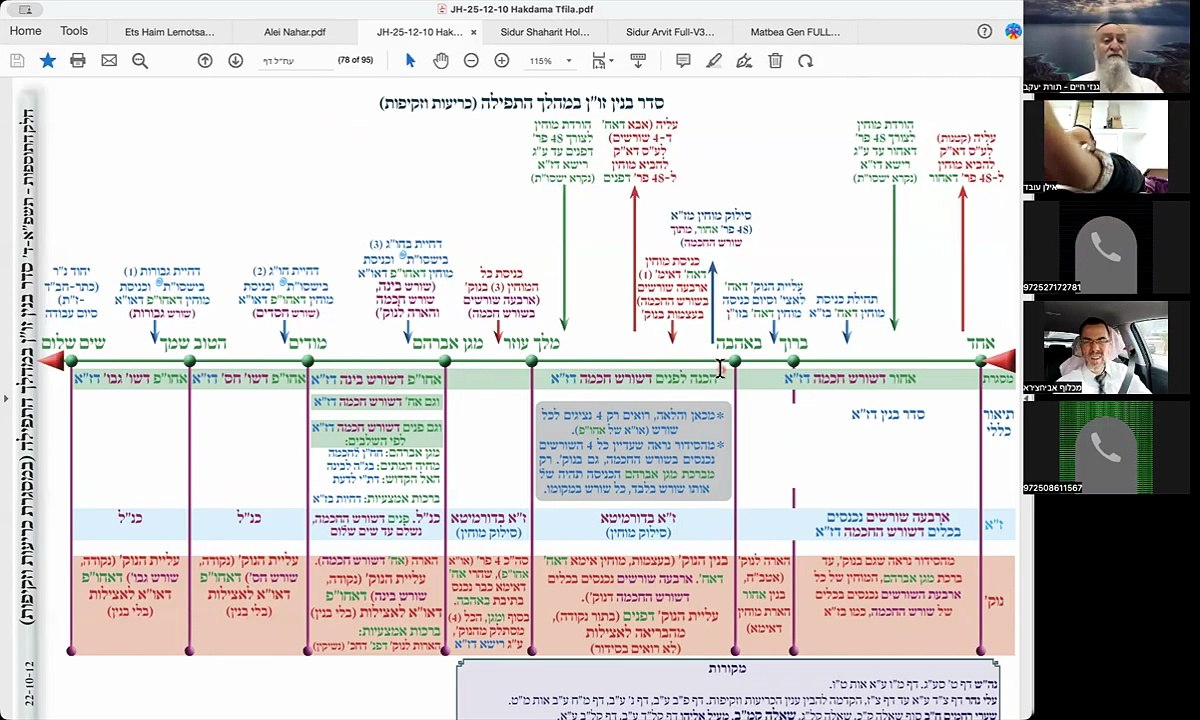
Task: Click the Home tab
Action: pos(25,31)
